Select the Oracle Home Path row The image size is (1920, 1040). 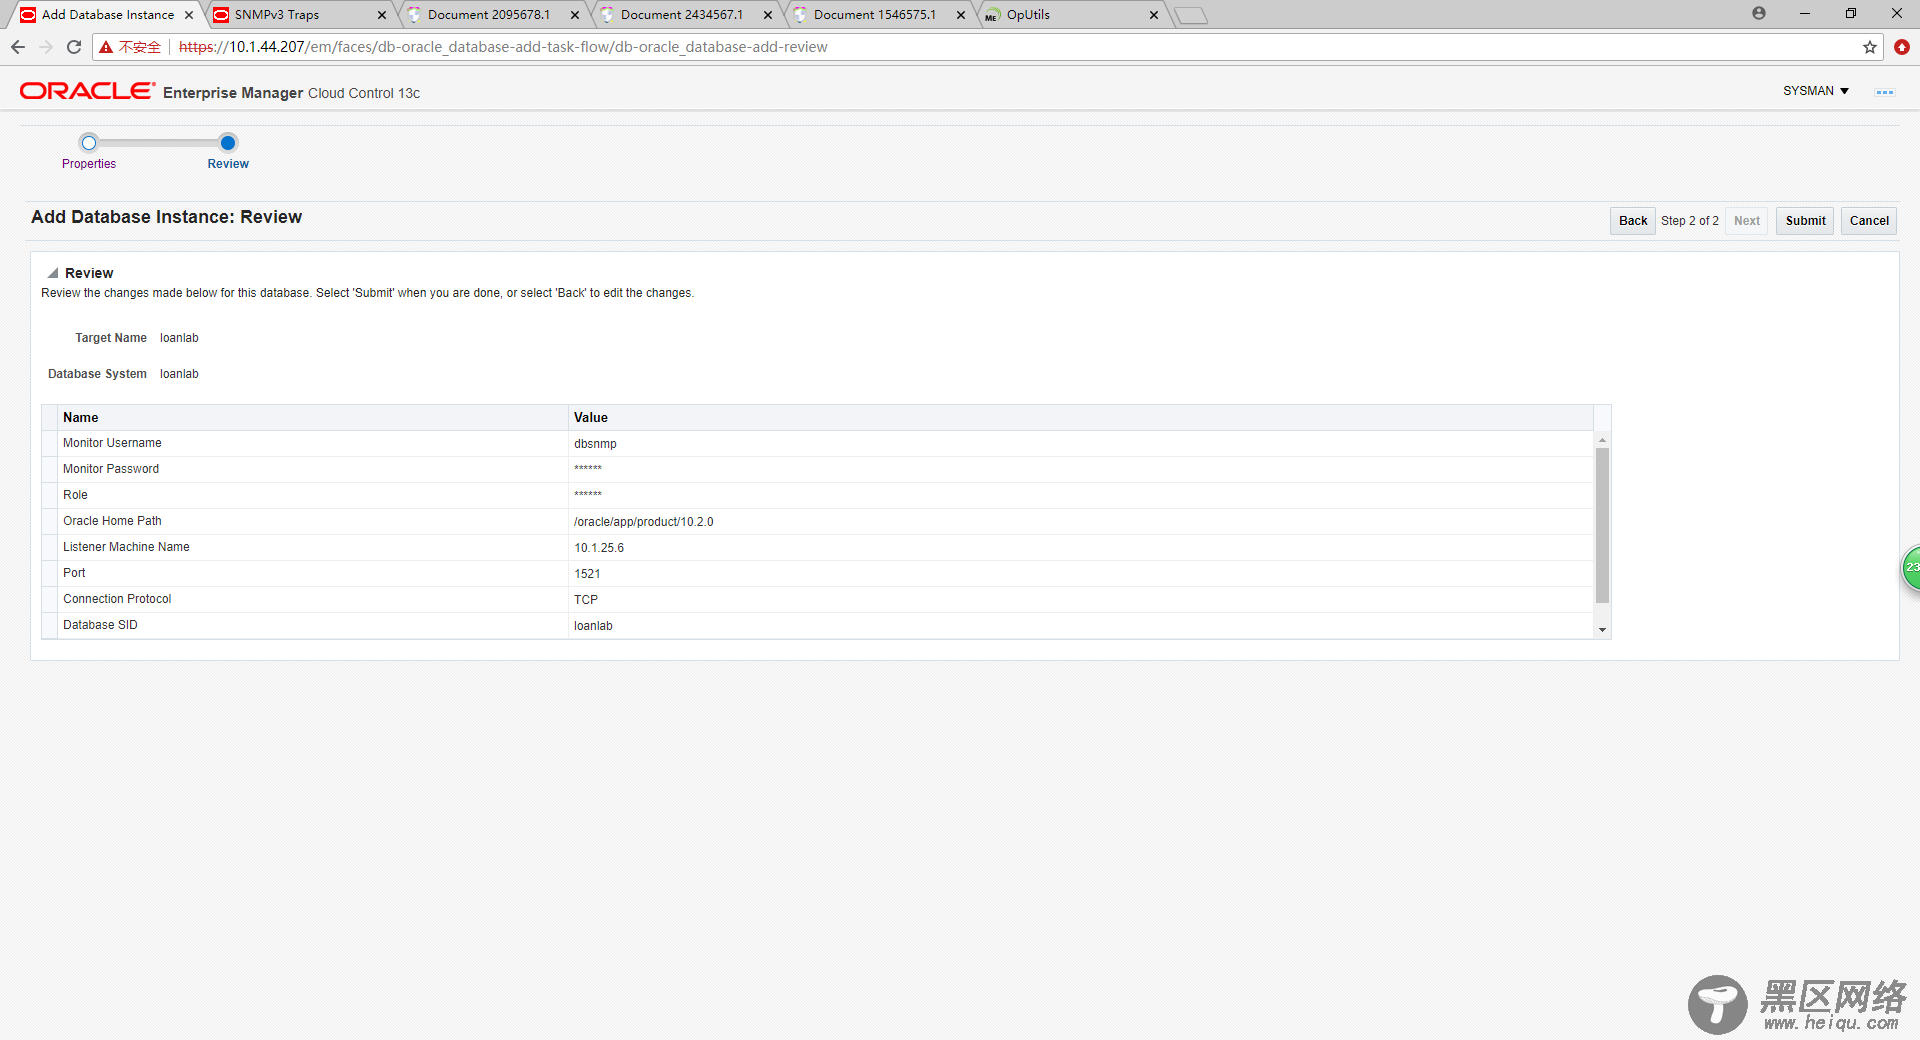(x=818, y=522)
